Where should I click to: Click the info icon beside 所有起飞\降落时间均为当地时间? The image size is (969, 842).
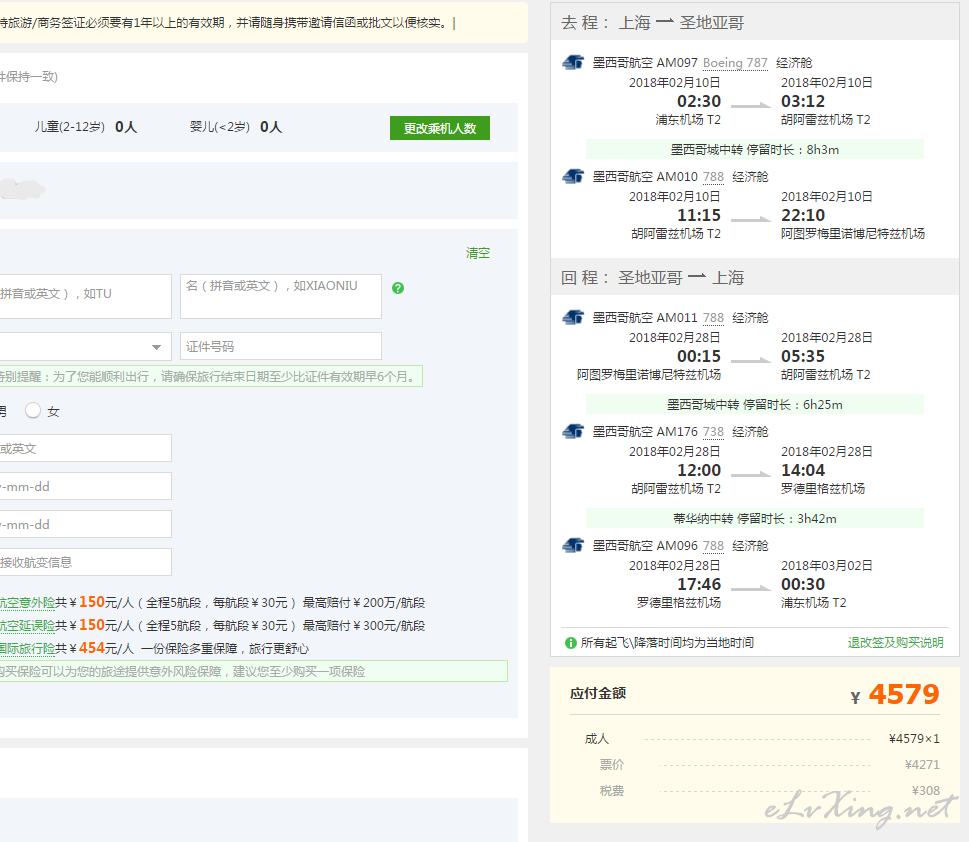click(x=571, y=643)
